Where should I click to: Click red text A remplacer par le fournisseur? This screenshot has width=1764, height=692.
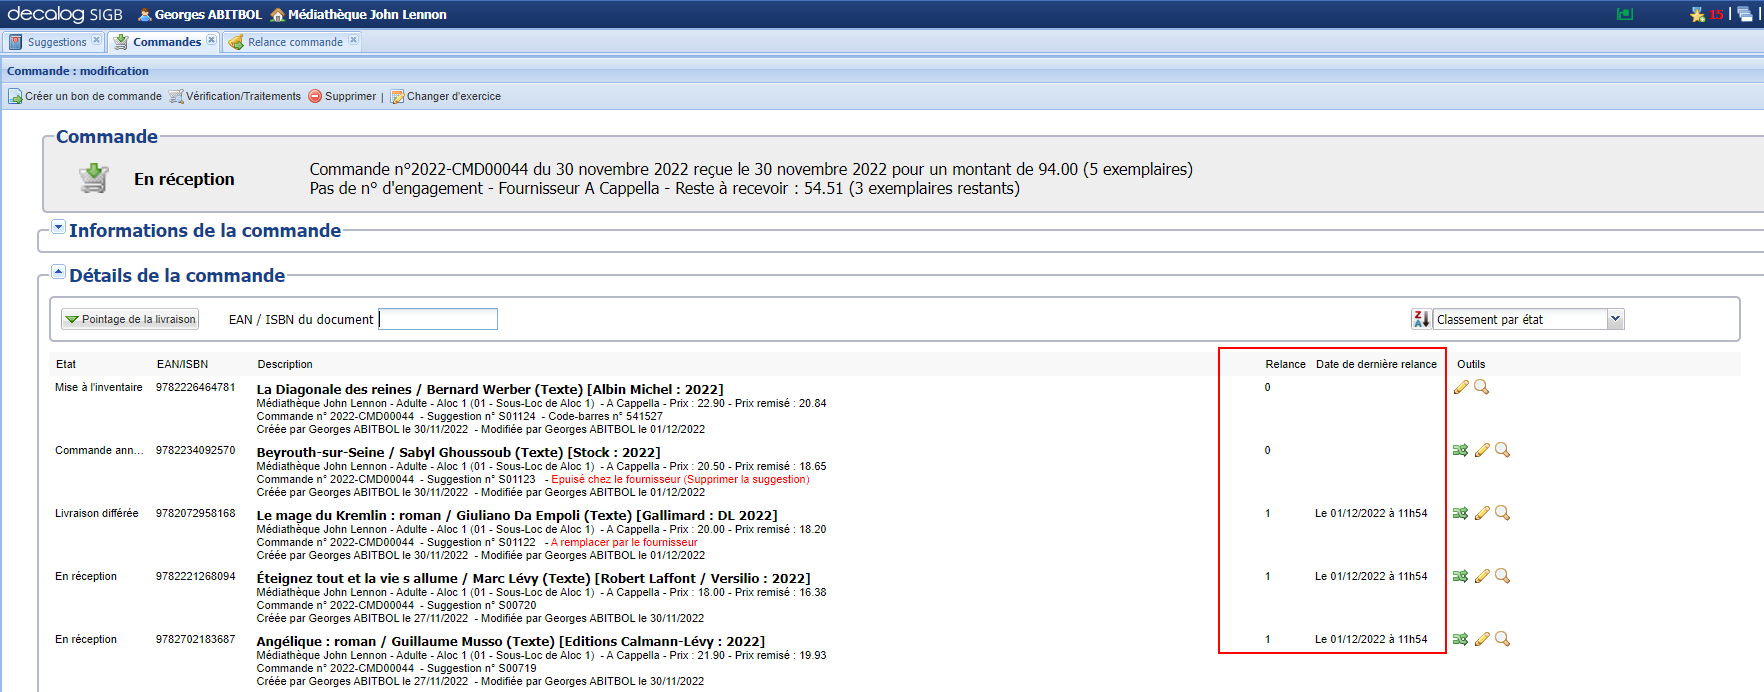pyautogui.click(x=624, y=542)
